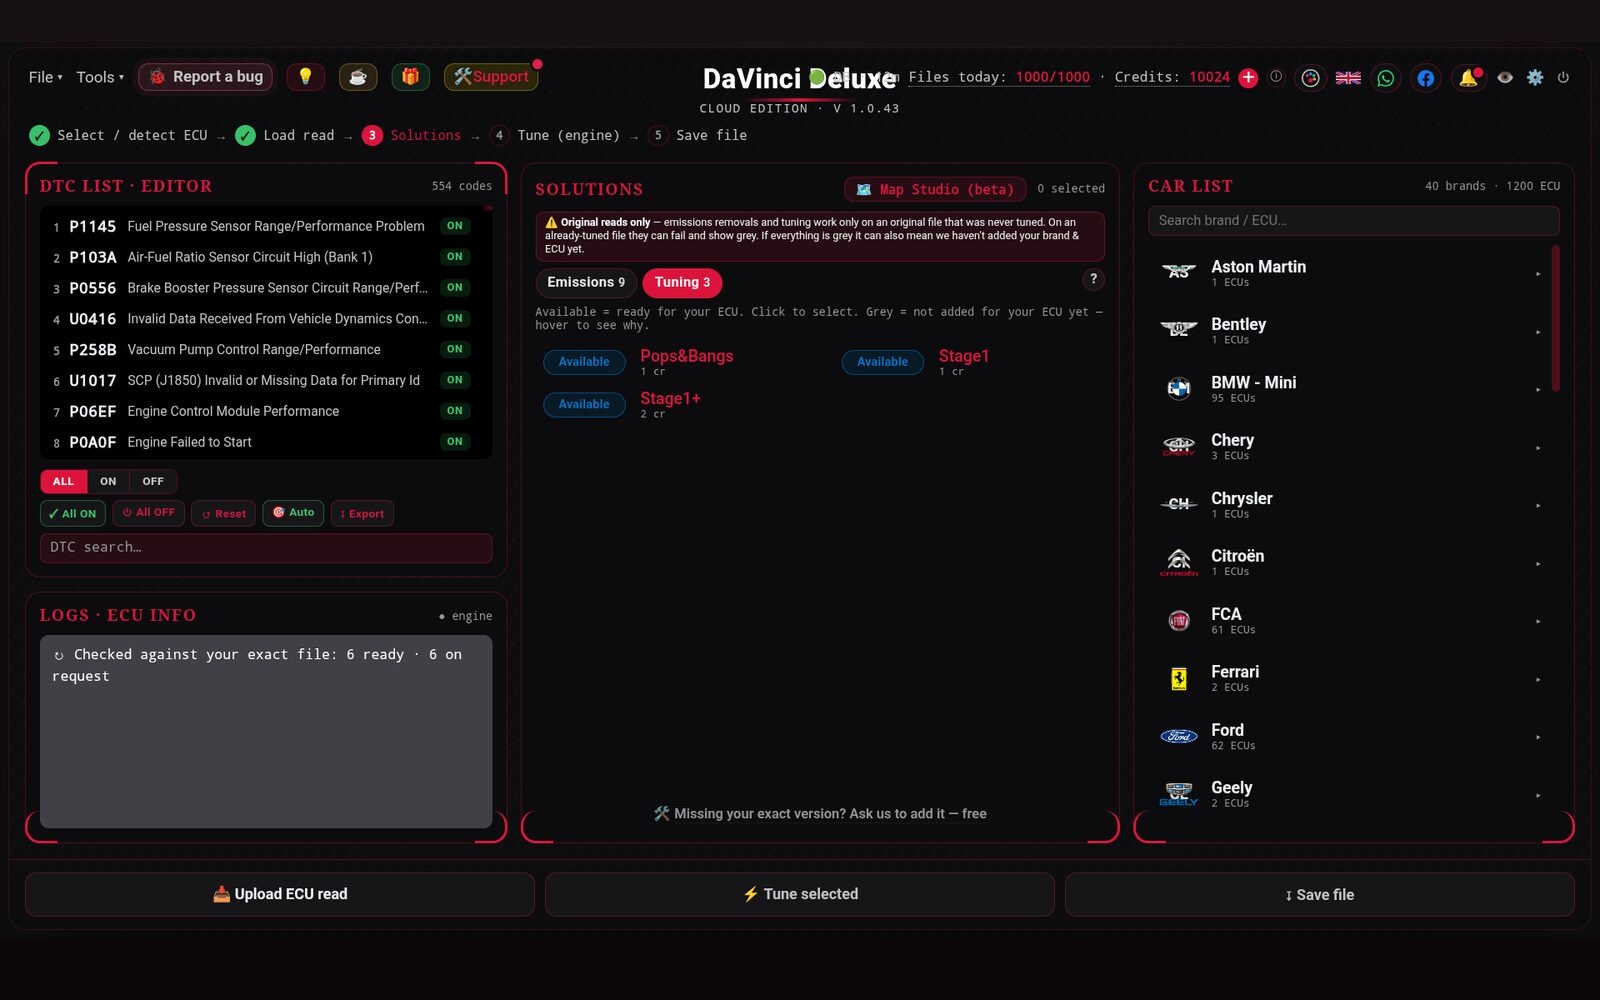
Task: Click the car list scrollbar
Action: pos(1556,318)
